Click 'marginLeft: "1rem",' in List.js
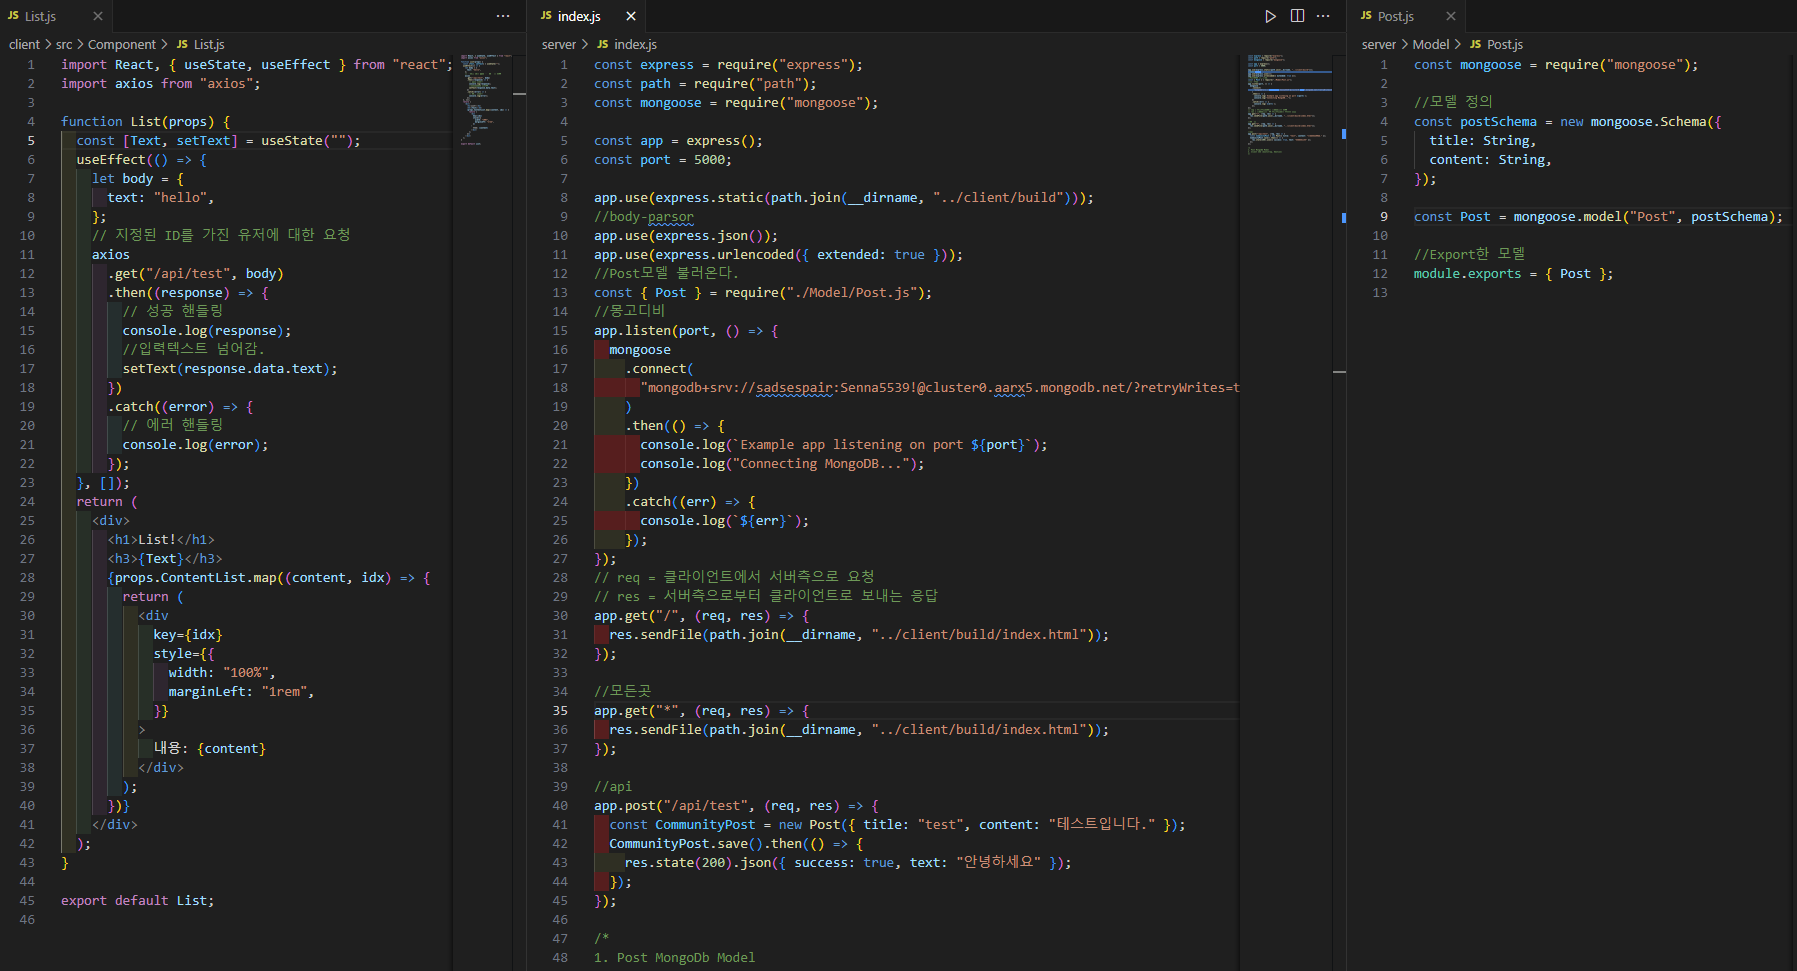The width and height of the screenshot is (1797, 971). point(241,692)
